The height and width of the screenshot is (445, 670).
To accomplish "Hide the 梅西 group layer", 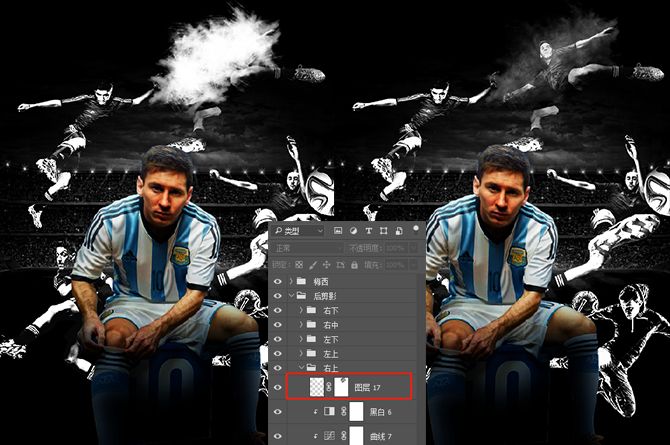I will click(x=278, y=281).
